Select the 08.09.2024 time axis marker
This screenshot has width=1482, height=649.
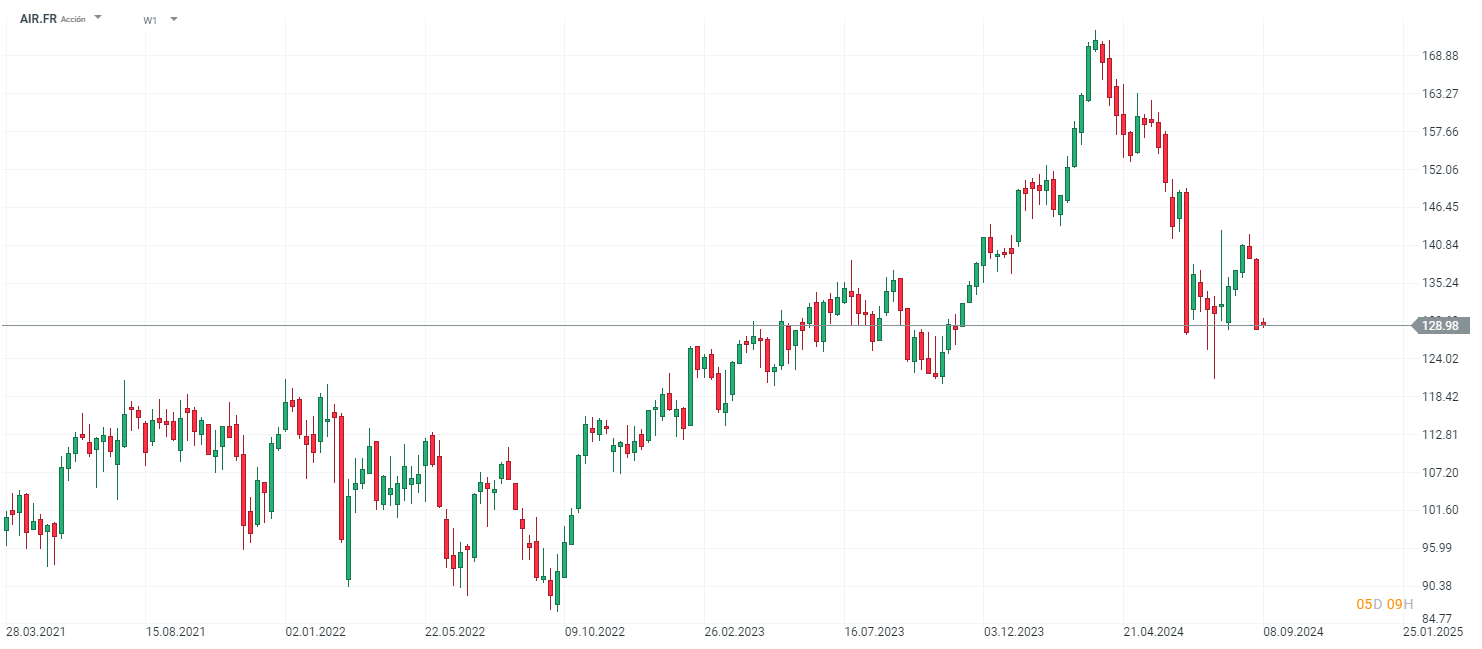pyautogui.click(x=1293, y=632)
